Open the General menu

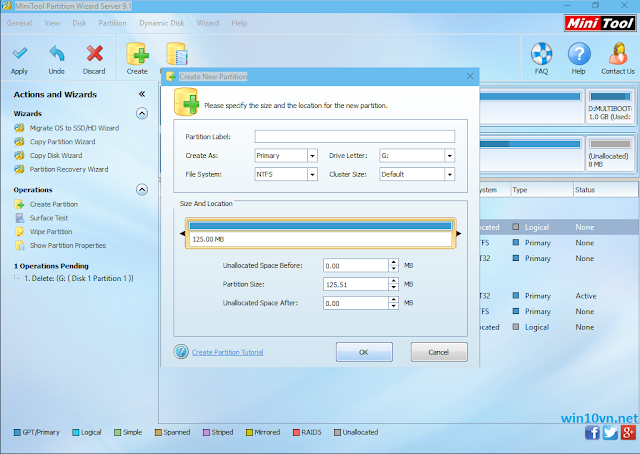[19, 23]
